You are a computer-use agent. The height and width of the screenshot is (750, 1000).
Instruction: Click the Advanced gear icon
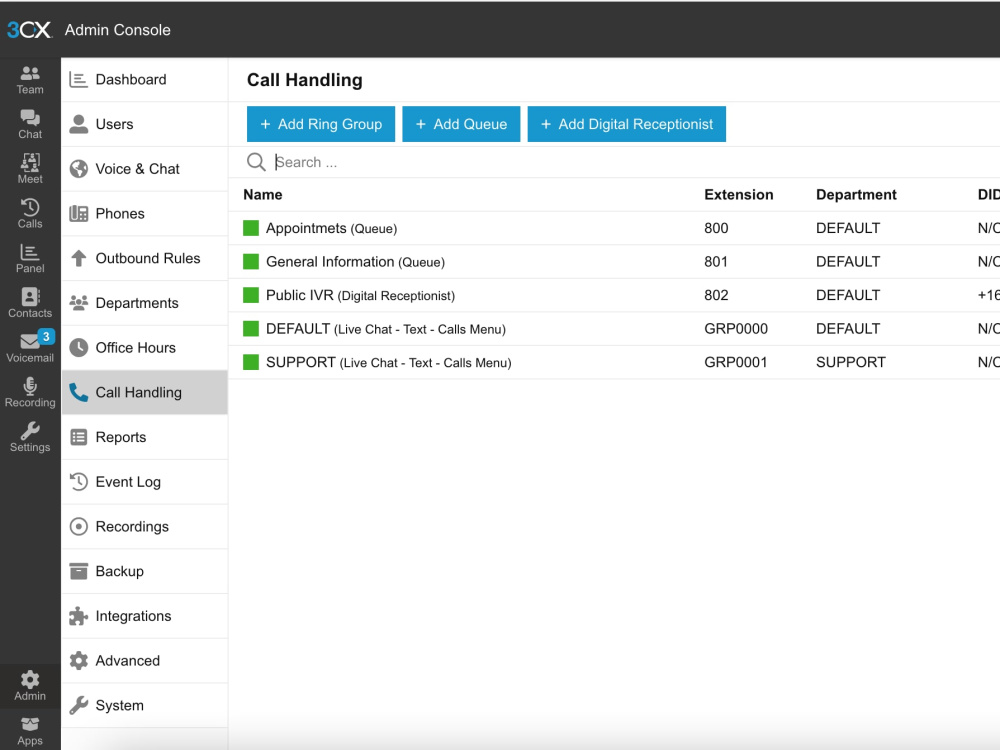tap(78, 661)
